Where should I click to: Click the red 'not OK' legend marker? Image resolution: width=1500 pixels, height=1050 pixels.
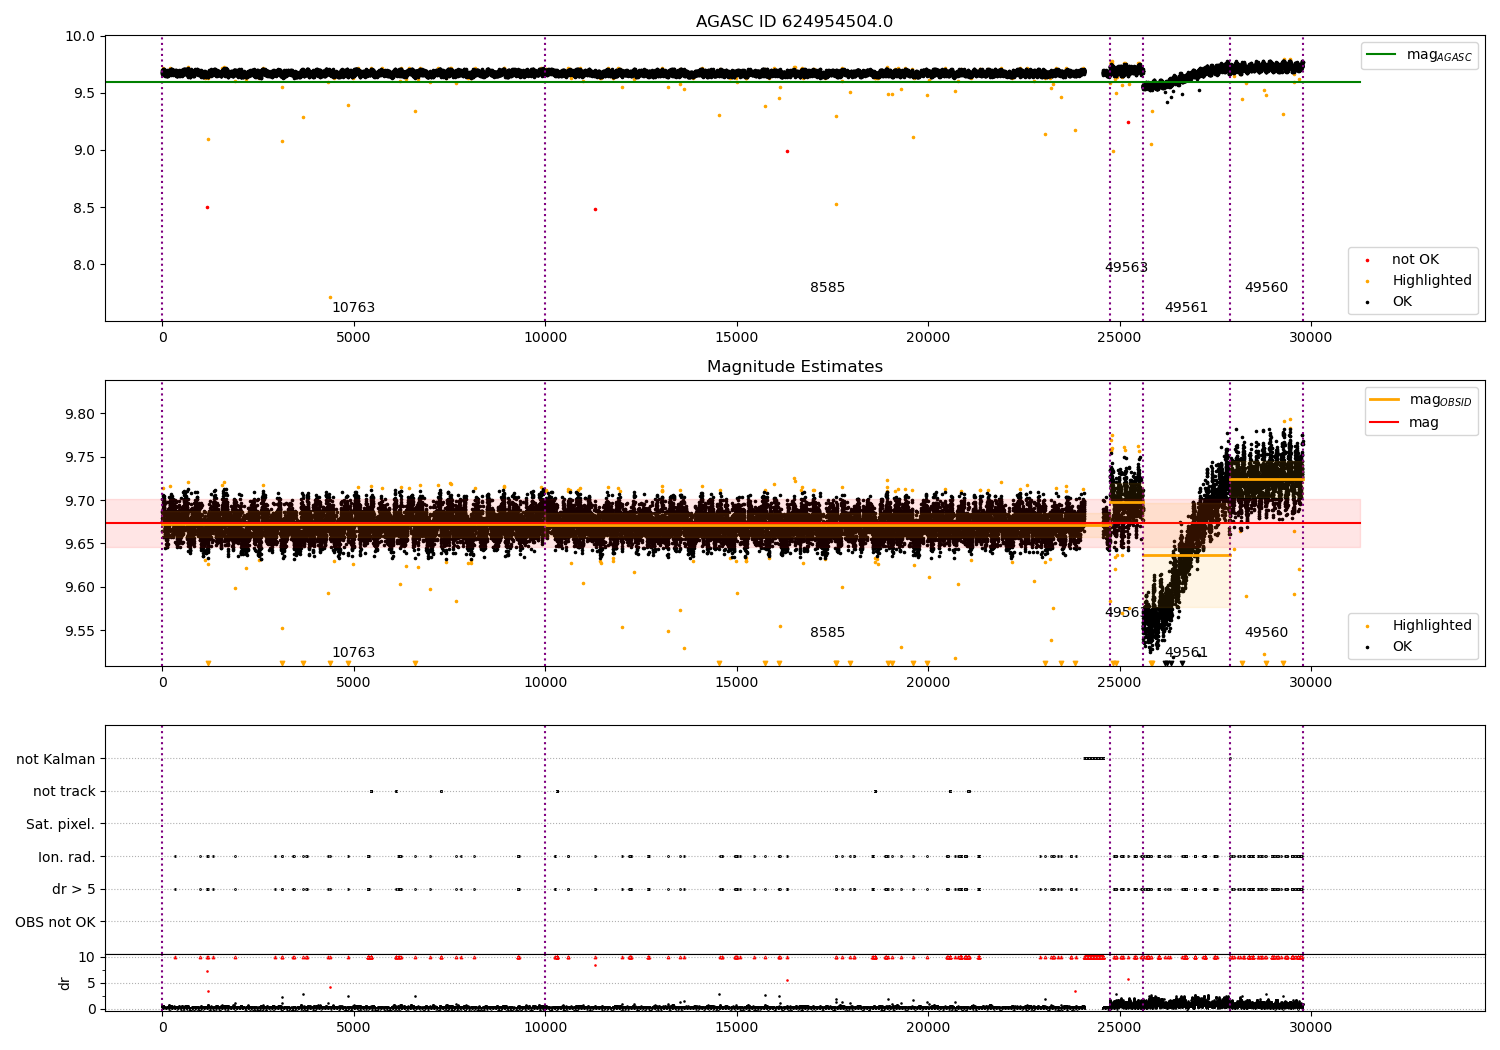click(x=1367, y=260)
